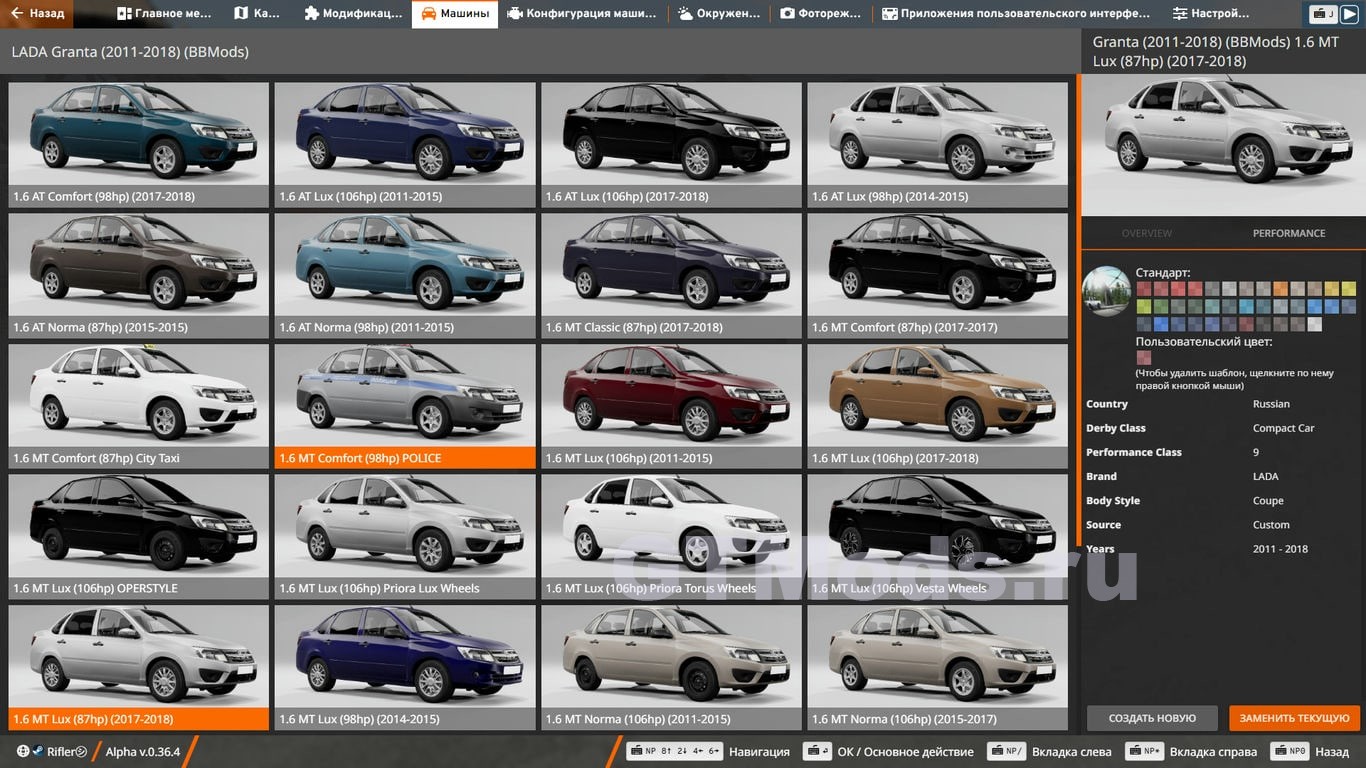
Task: Click the keyboard J shortcut icon
Action: (1323, 14)
